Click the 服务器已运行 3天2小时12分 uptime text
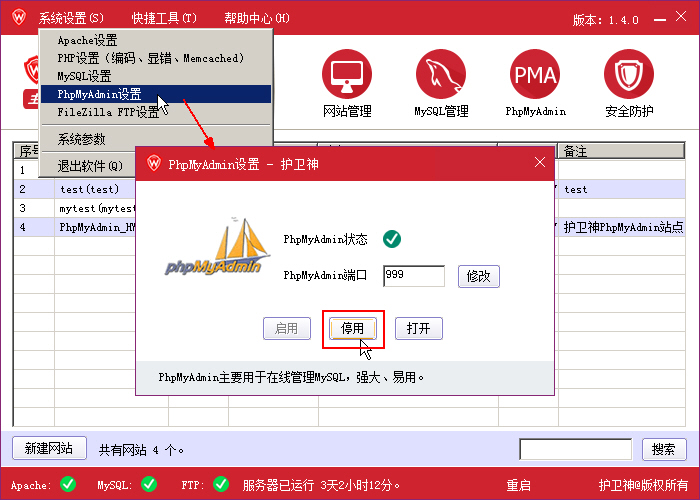 tap(321, 485)
